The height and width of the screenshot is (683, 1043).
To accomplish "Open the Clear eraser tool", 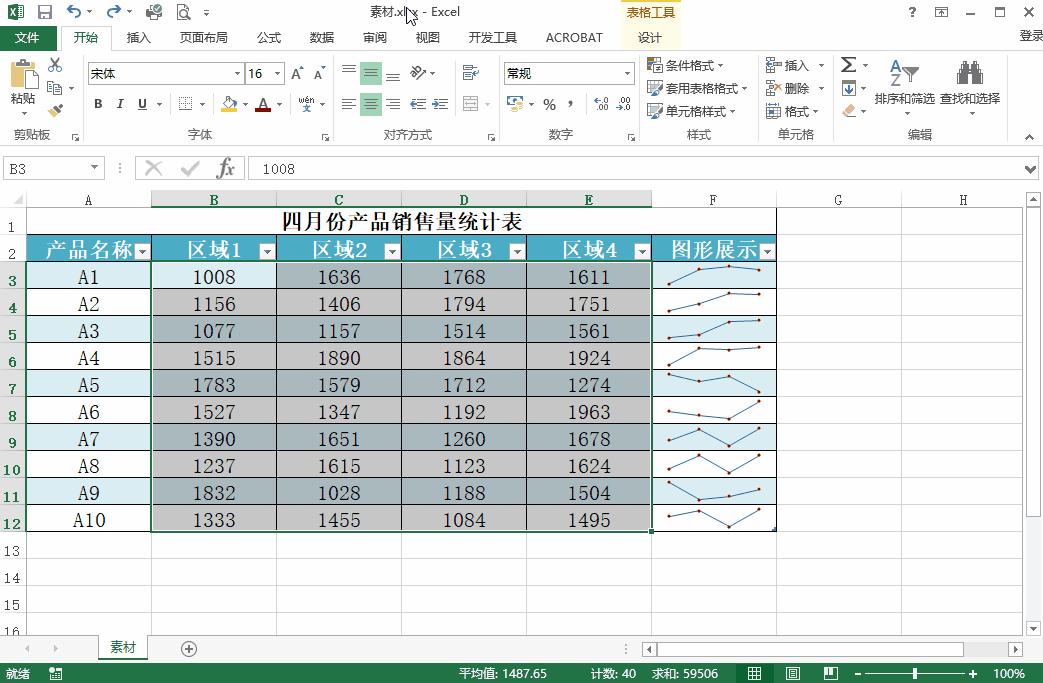I will pyautogui.click(x=849, y=110).
